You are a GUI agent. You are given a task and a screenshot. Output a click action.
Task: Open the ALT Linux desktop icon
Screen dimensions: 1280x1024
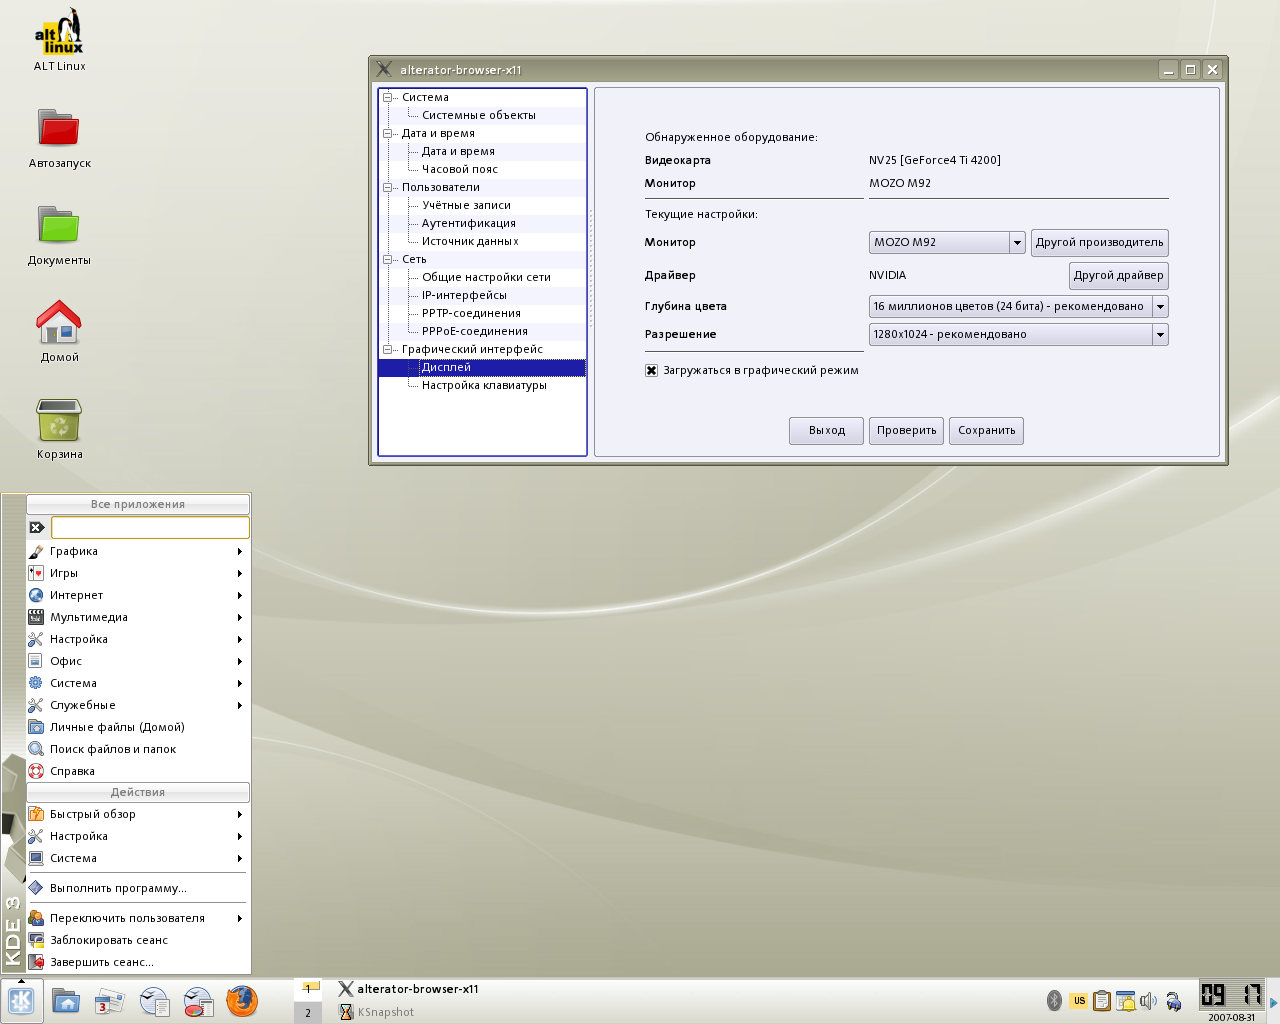(60, 41)
